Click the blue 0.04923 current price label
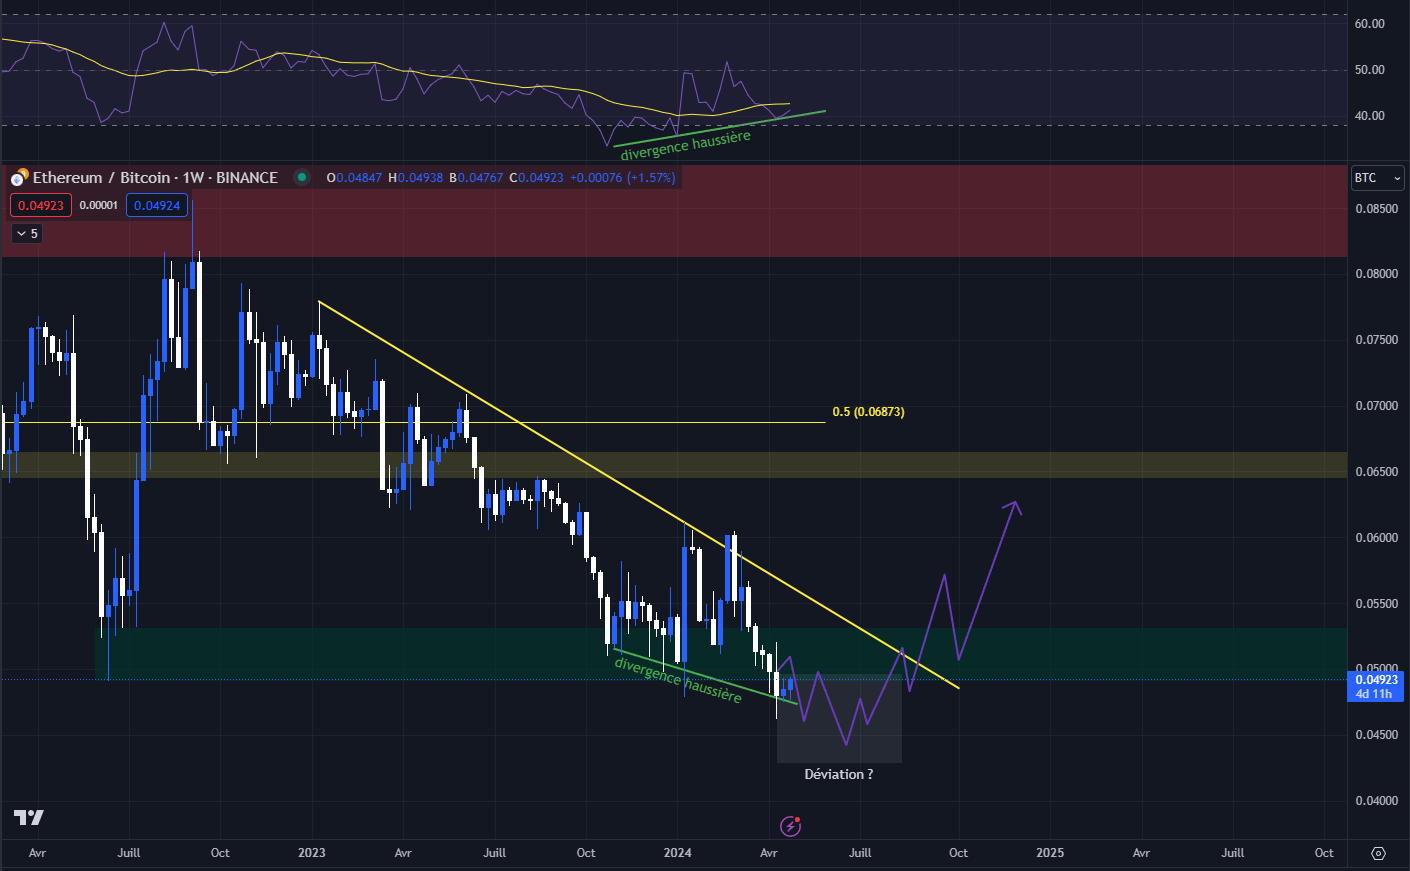The height and width of the screenshot is (871, 1410). click(x=1375, y=679)
